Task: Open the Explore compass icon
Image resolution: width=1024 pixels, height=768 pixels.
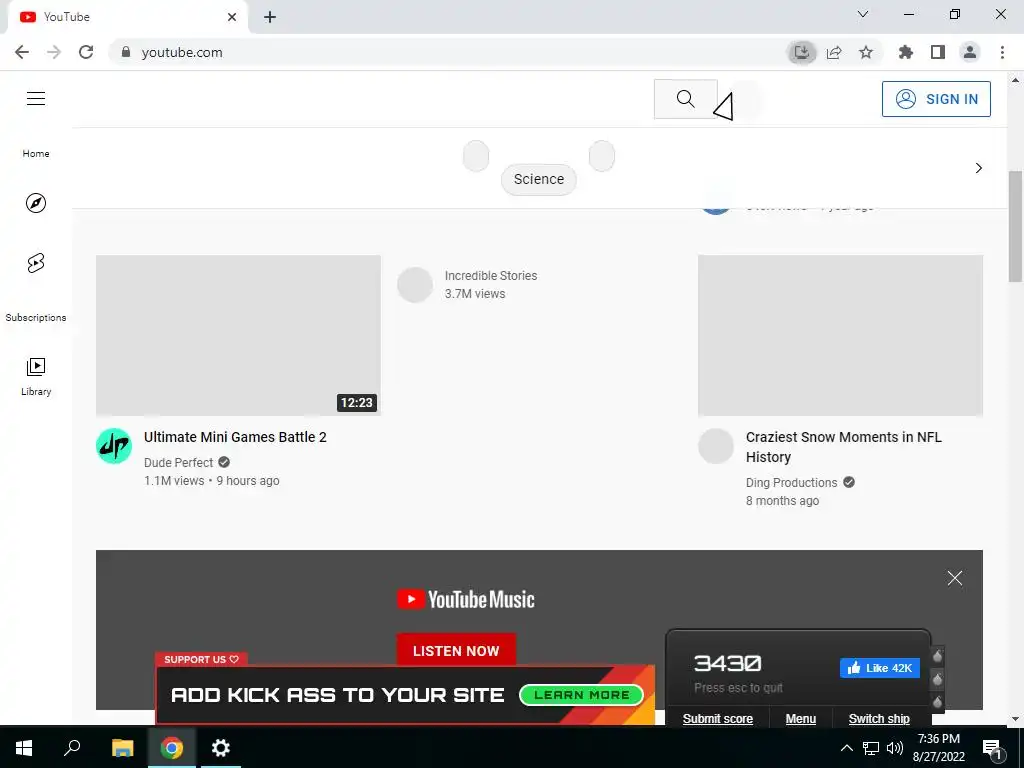Action: pyautogui.click(x=36, y=203)
